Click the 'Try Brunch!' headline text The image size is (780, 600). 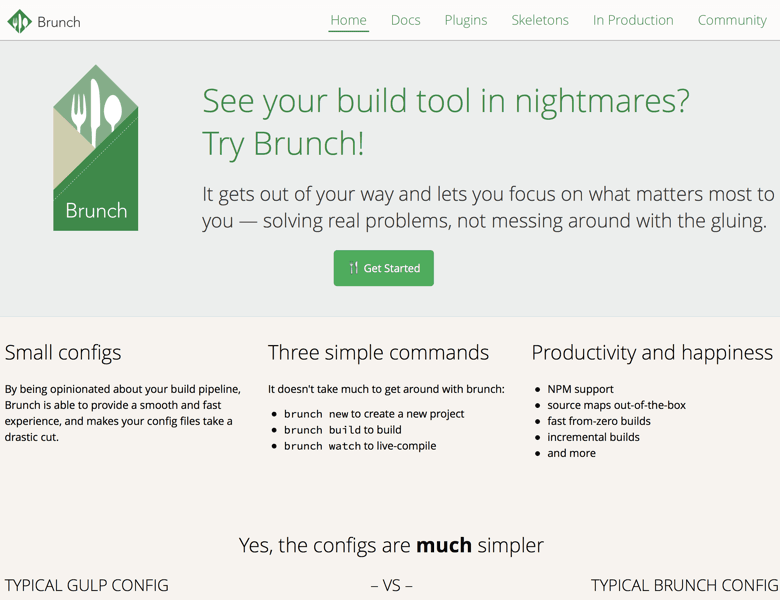click(x=283, y=144)
